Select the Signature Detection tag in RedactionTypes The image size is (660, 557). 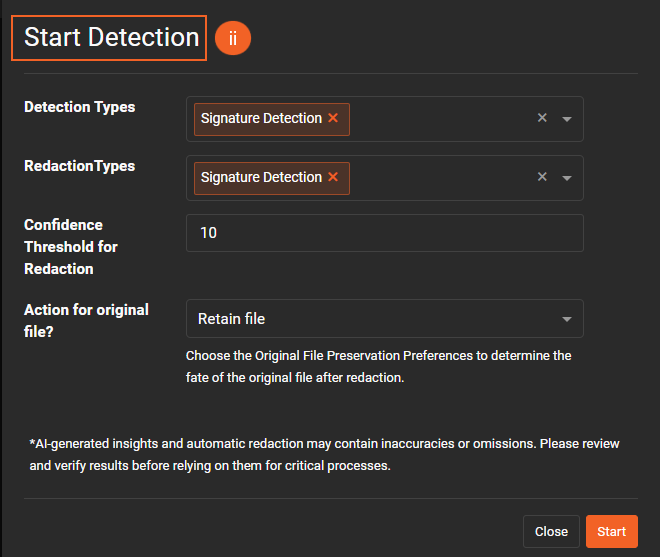click(x=261, y=177)
